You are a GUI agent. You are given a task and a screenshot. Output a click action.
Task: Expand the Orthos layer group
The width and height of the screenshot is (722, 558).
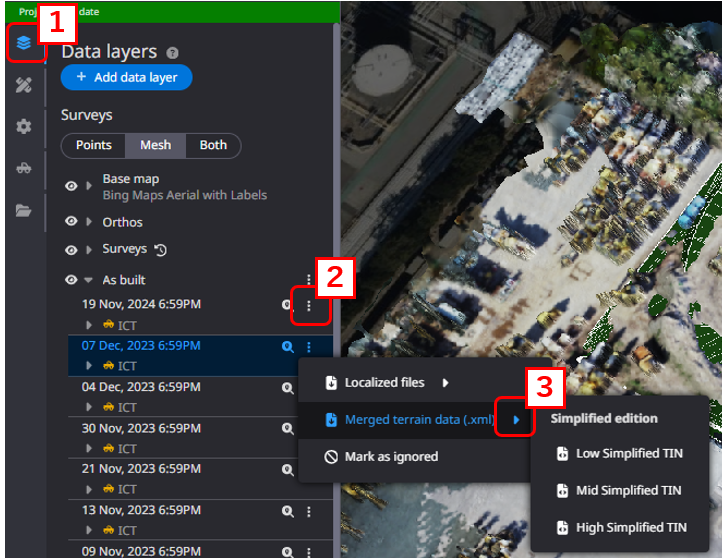pyautogui.click(x=89, y=221)
